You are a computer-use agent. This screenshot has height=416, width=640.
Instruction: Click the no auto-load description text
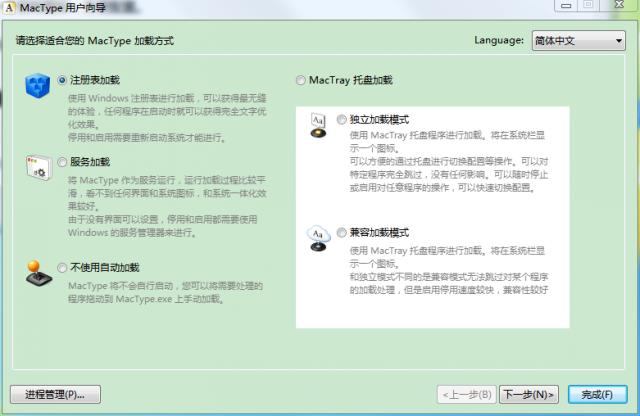(165, 292)
